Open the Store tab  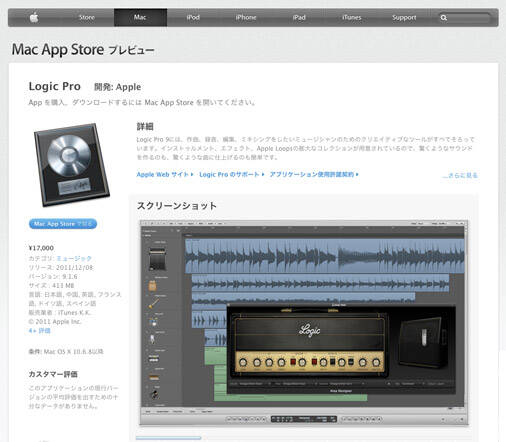click(87, 17)
